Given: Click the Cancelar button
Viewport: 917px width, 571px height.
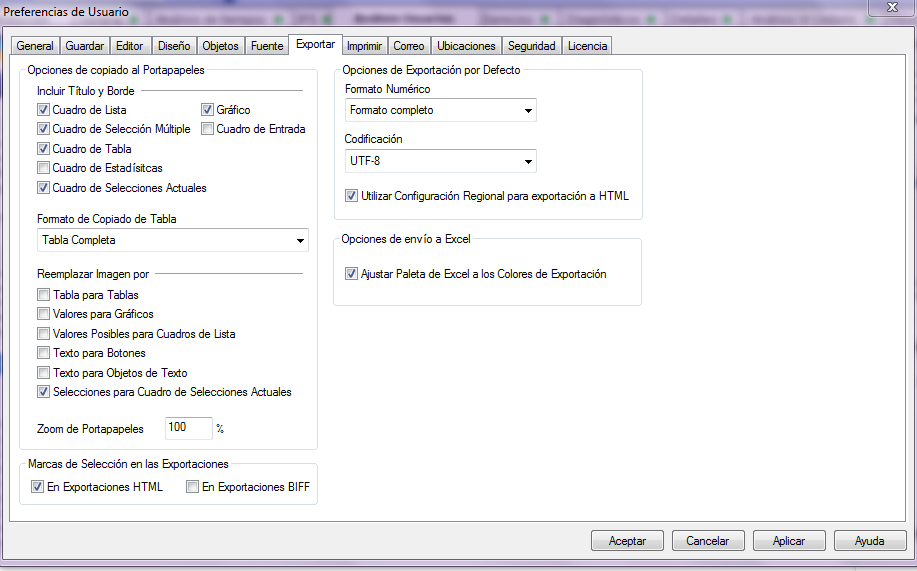Looking at the screenshot, I should [708, 541].
